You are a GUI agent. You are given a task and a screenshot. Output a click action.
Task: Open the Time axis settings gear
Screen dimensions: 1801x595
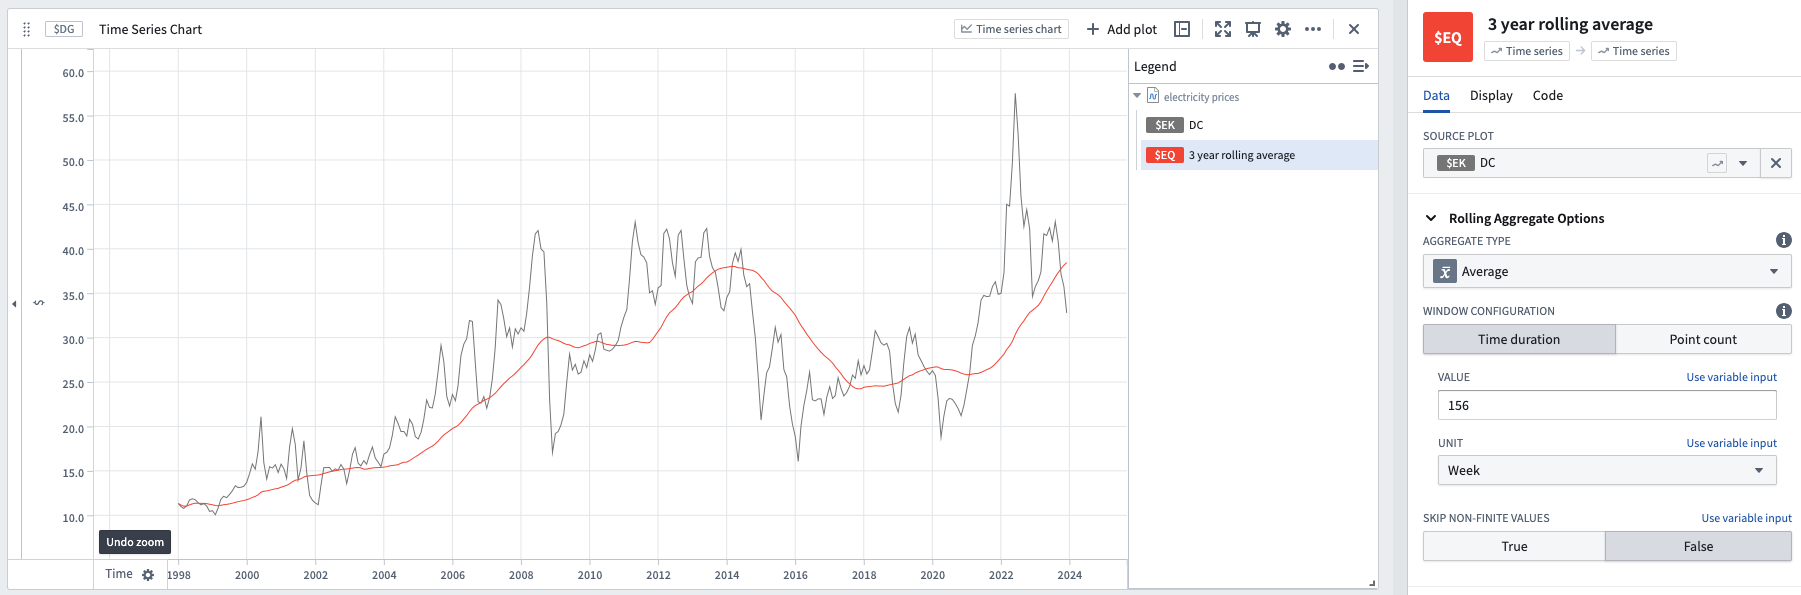click(x=148, y=575)
